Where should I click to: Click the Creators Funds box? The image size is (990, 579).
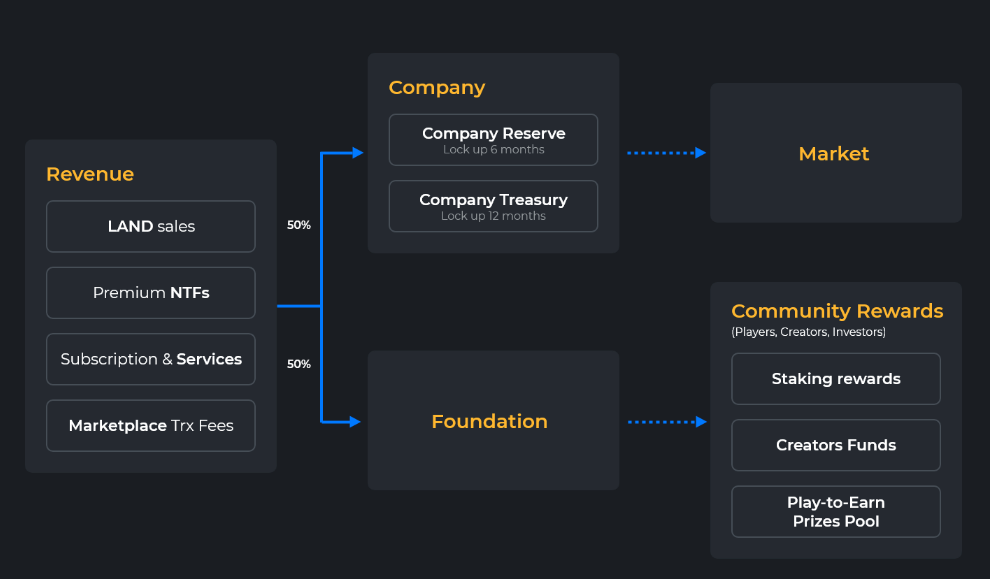836,445
